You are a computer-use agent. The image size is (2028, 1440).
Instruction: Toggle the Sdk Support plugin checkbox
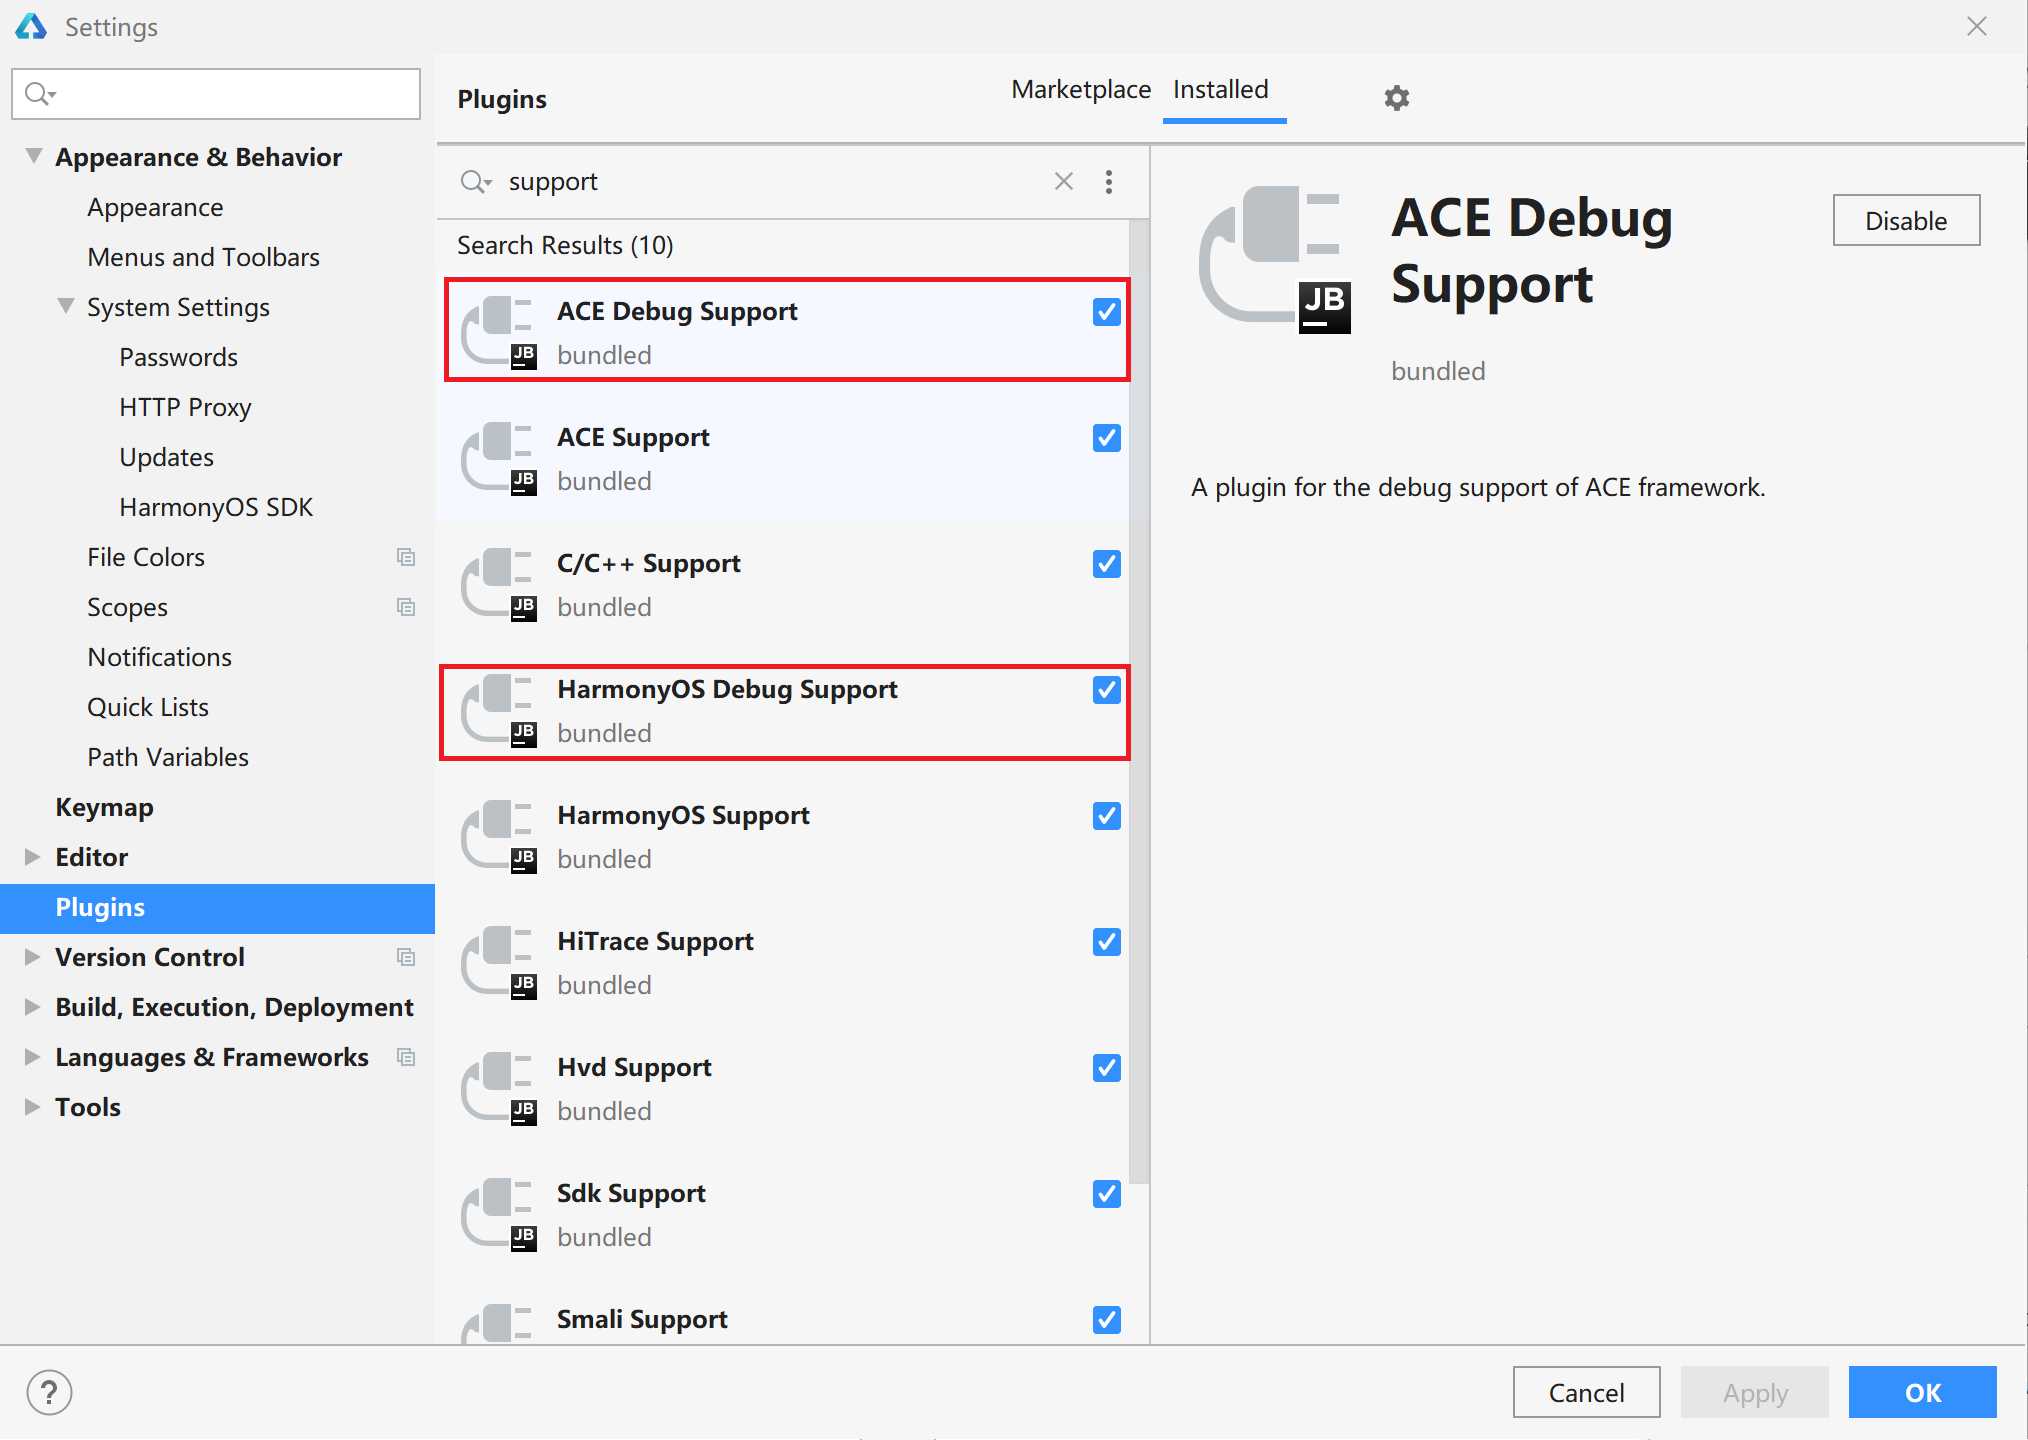(1106, 1194)
